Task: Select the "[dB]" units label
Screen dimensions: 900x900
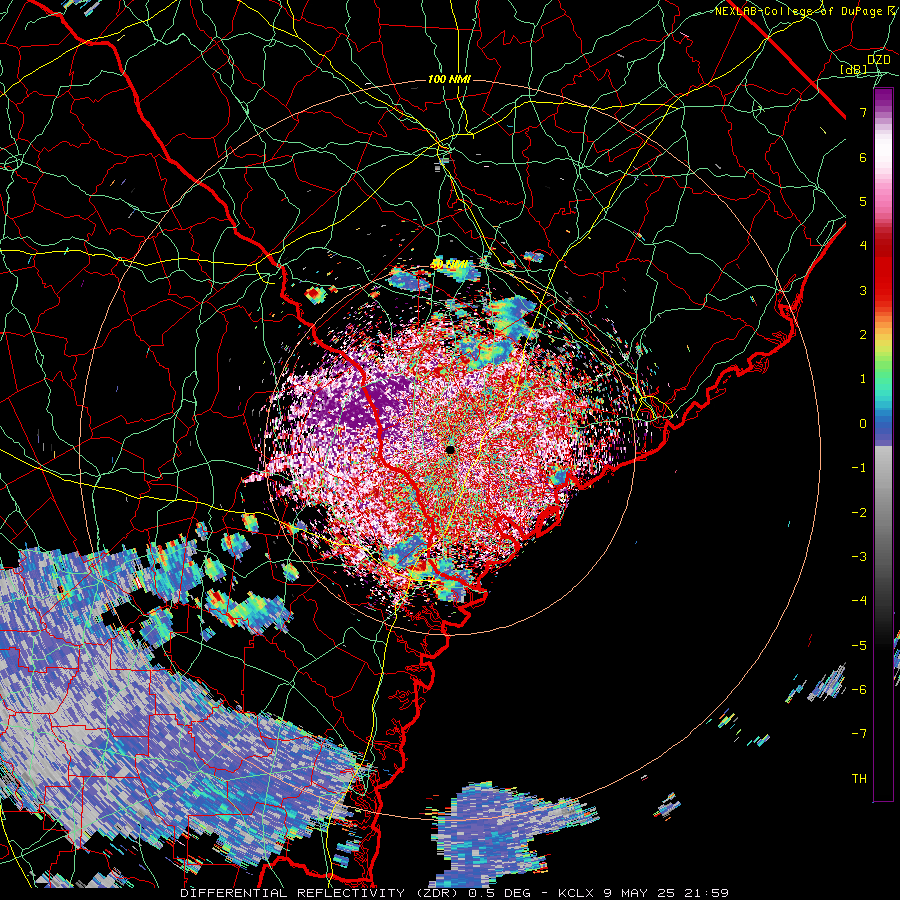Action: 854,70
